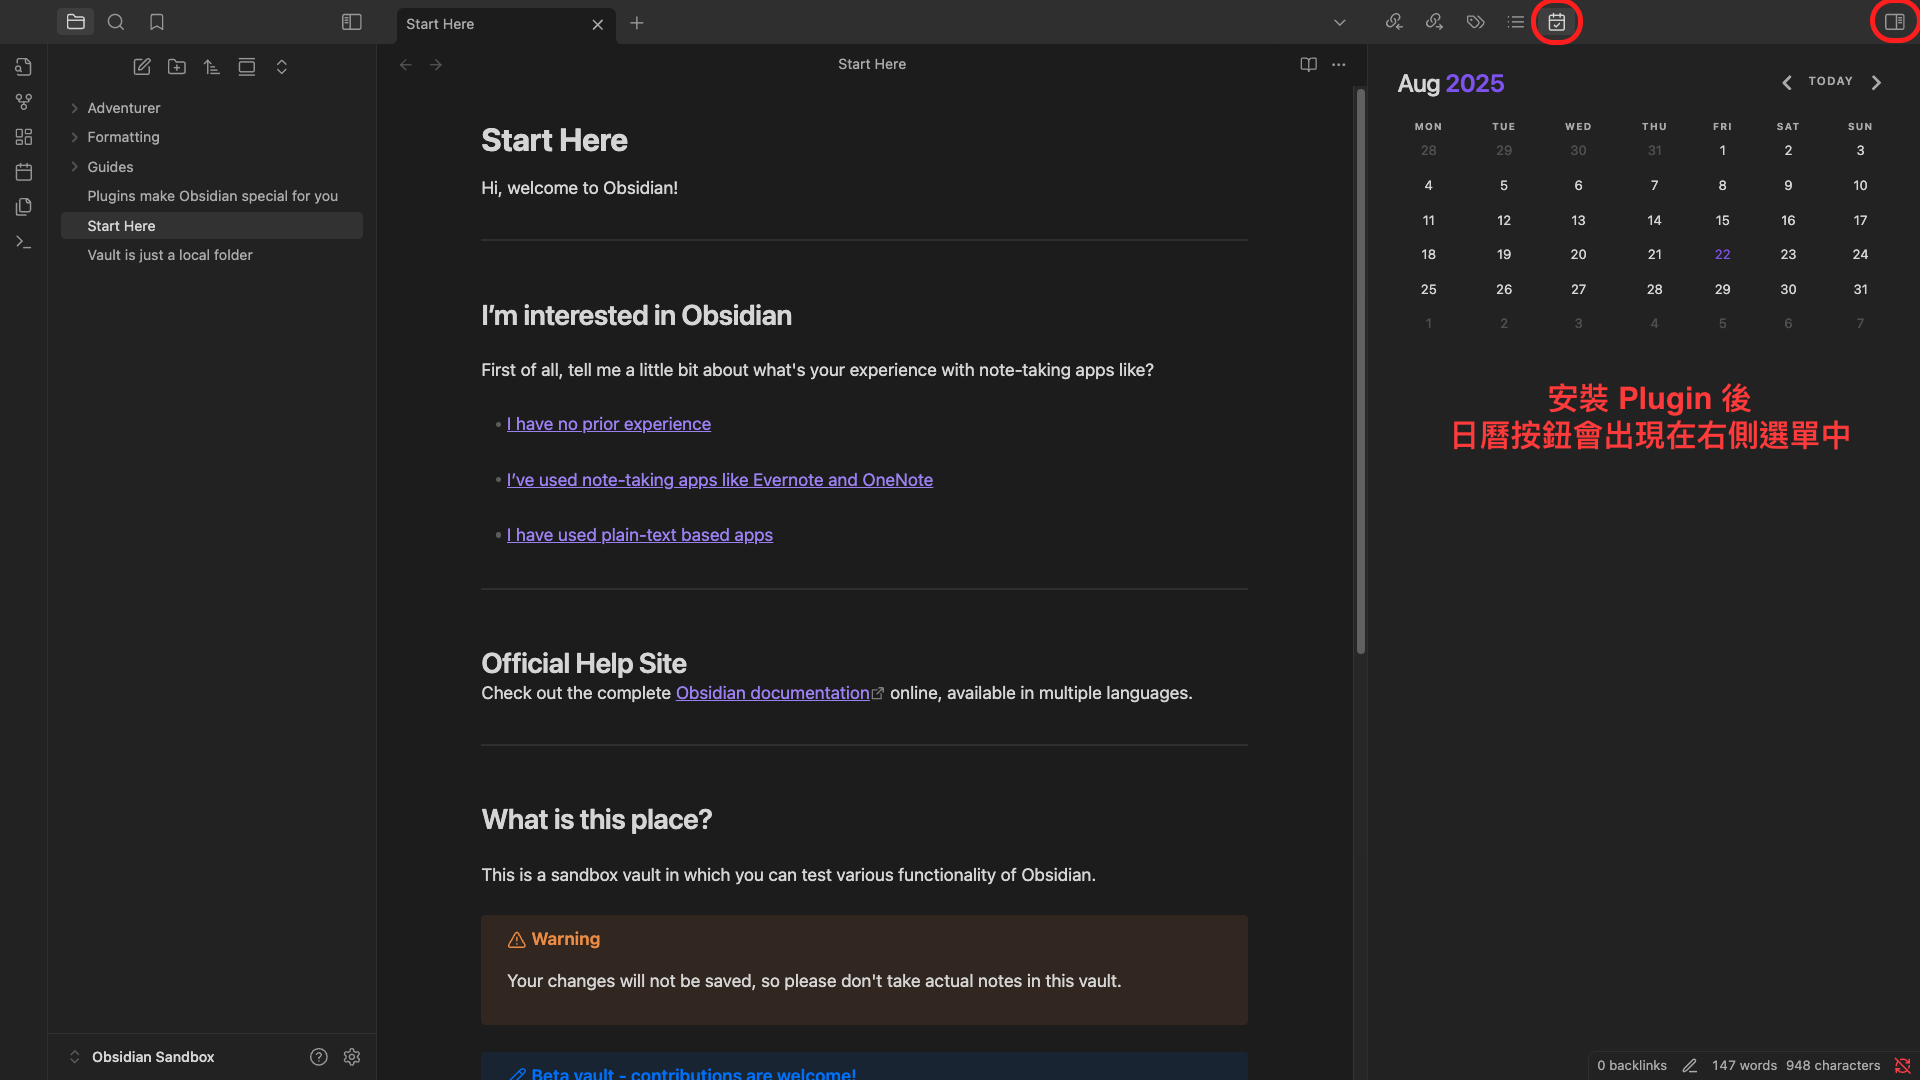The image size is (1920, 1080).
Task: Open 'Plugins make Obsidian special for you' note
Action: [212, 196]
